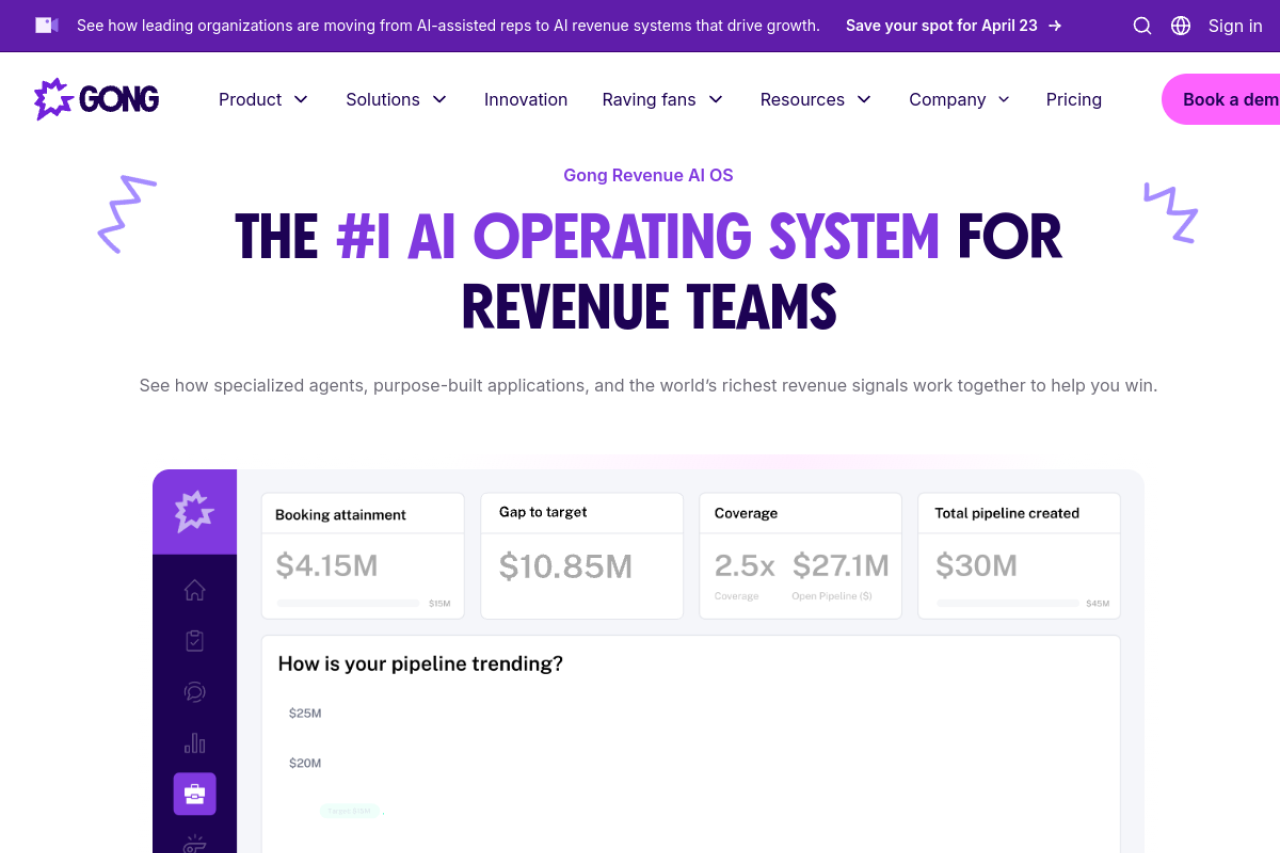
Task: Open the Pricing page
Action: 1074,99
